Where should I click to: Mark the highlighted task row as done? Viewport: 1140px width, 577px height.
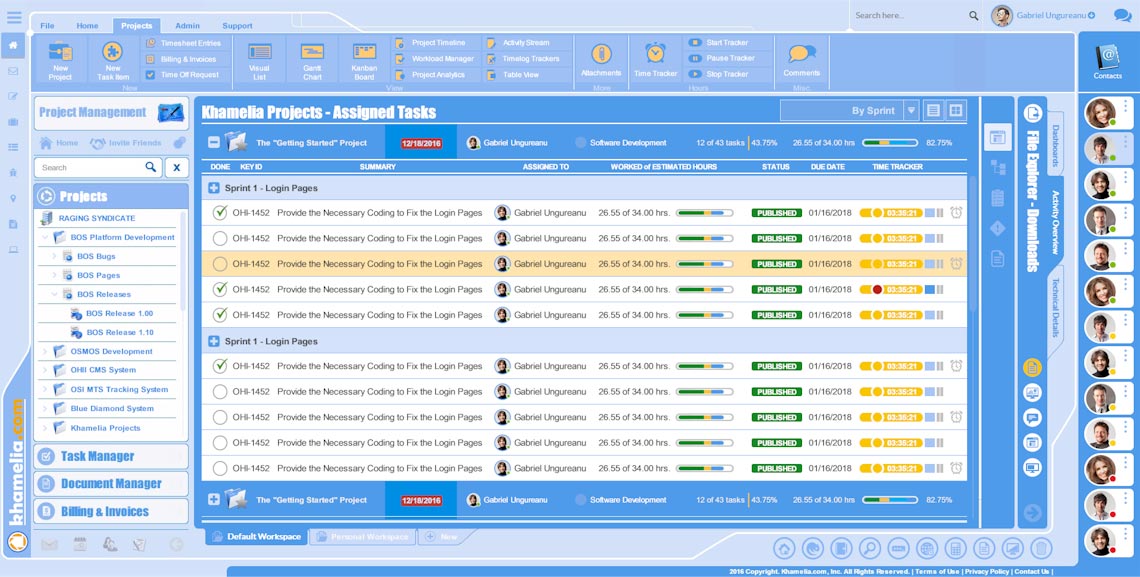220,264
